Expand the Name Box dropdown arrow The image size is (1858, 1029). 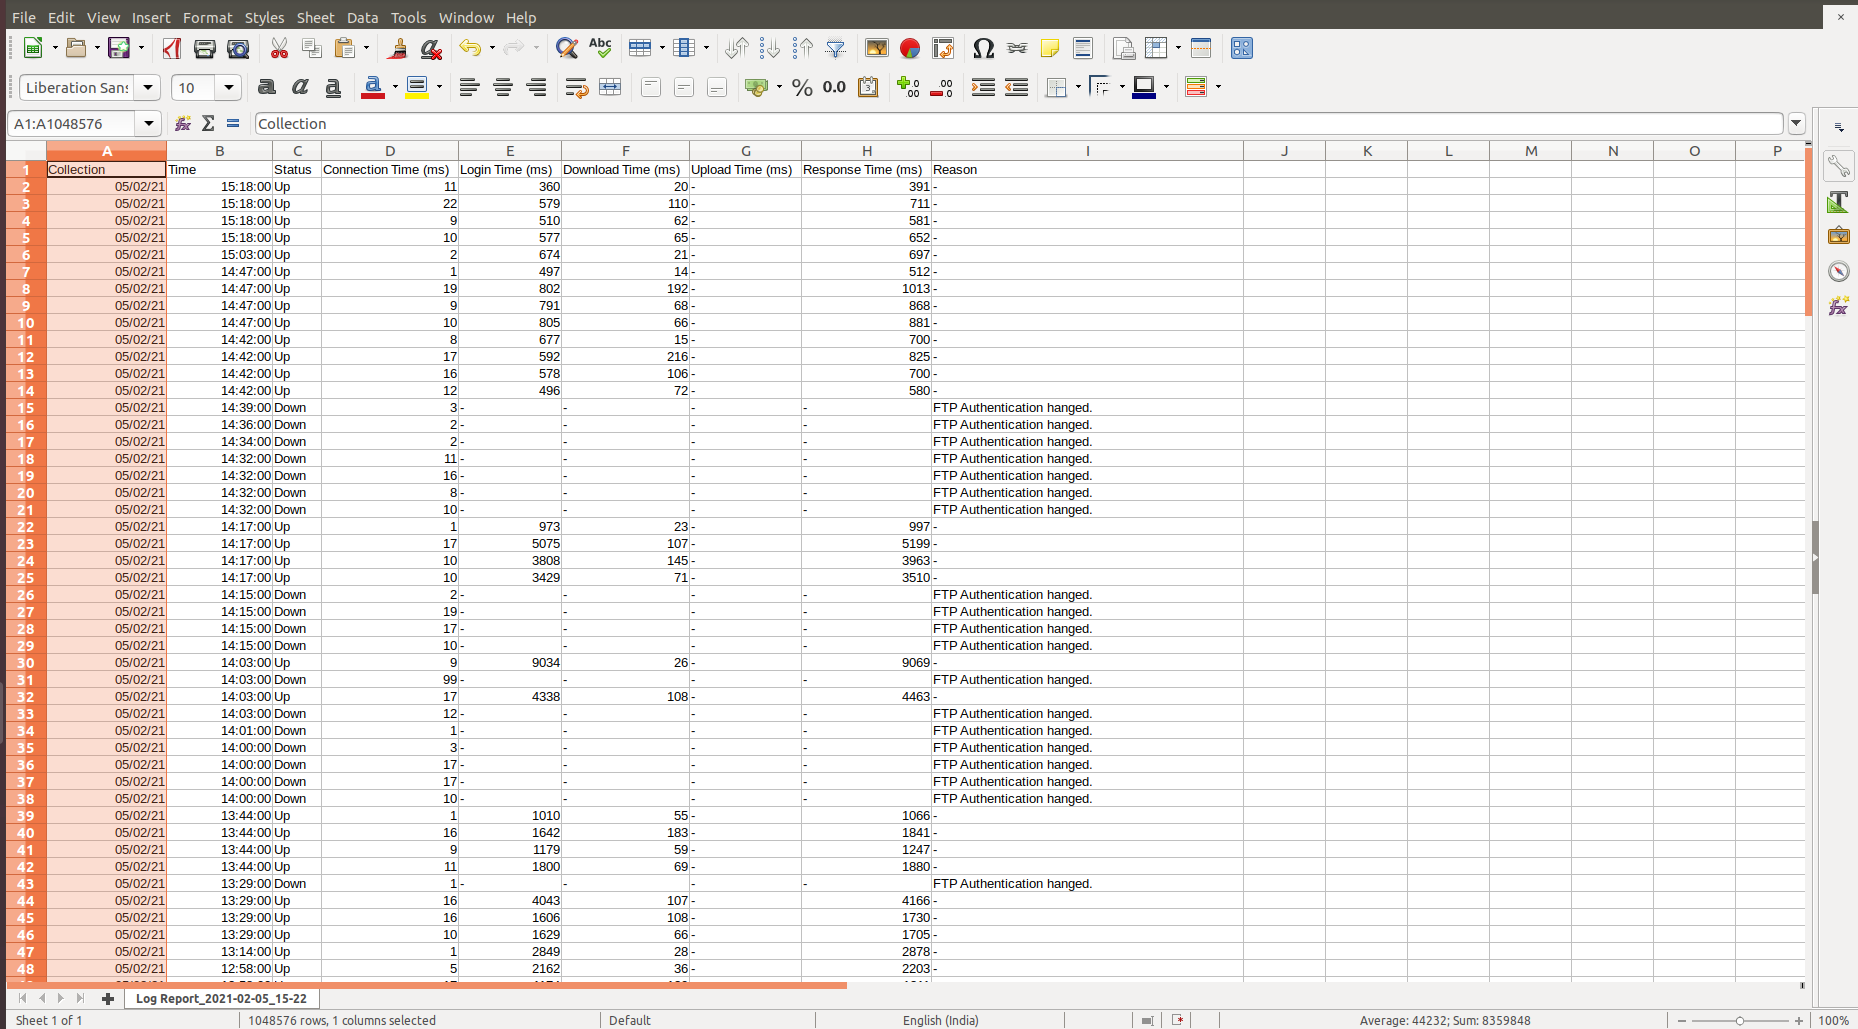click(149, 123)
